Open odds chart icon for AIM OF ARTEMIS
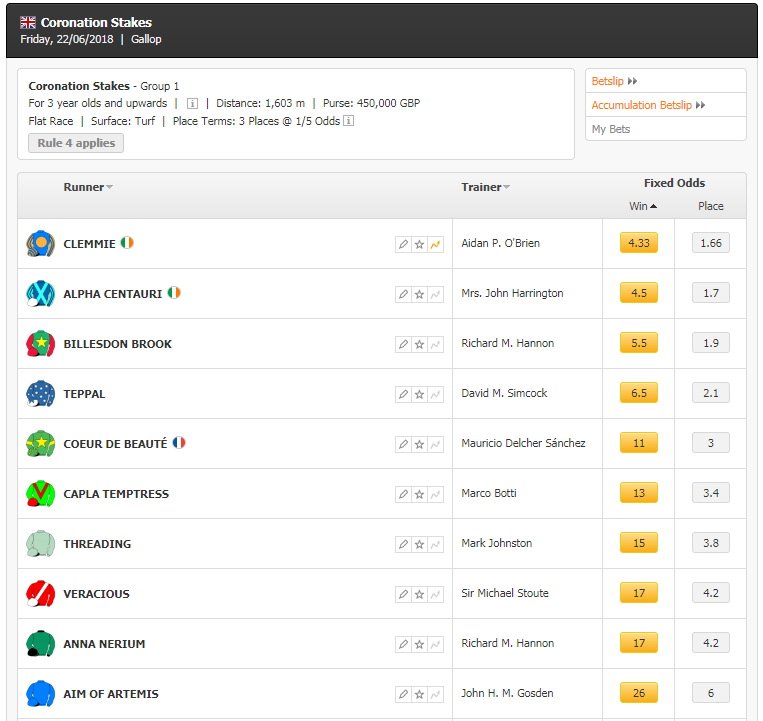Screen dimensions: 763x721 click(436, 694)
